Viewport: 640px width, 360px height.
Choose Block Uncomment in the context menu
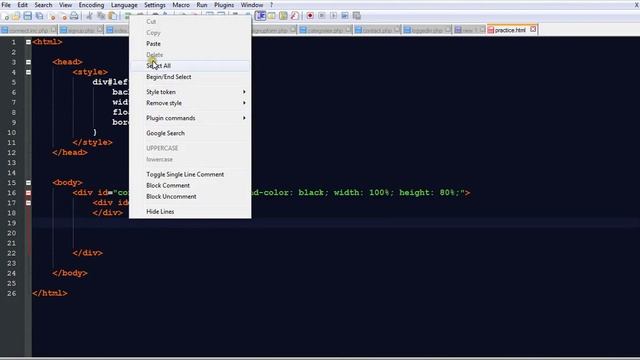[x=190, y=197]
